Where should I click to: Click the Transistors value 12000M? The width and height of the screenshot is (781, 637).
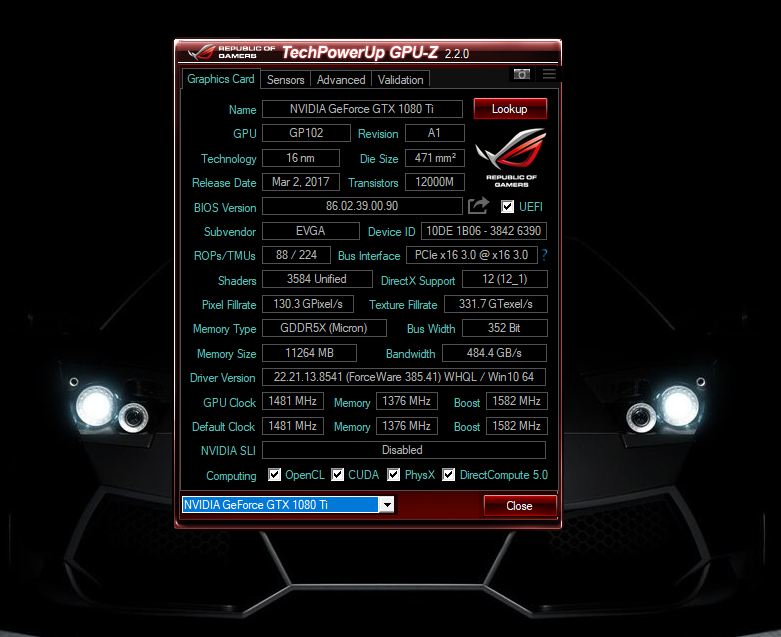click(x=435, y=182)
